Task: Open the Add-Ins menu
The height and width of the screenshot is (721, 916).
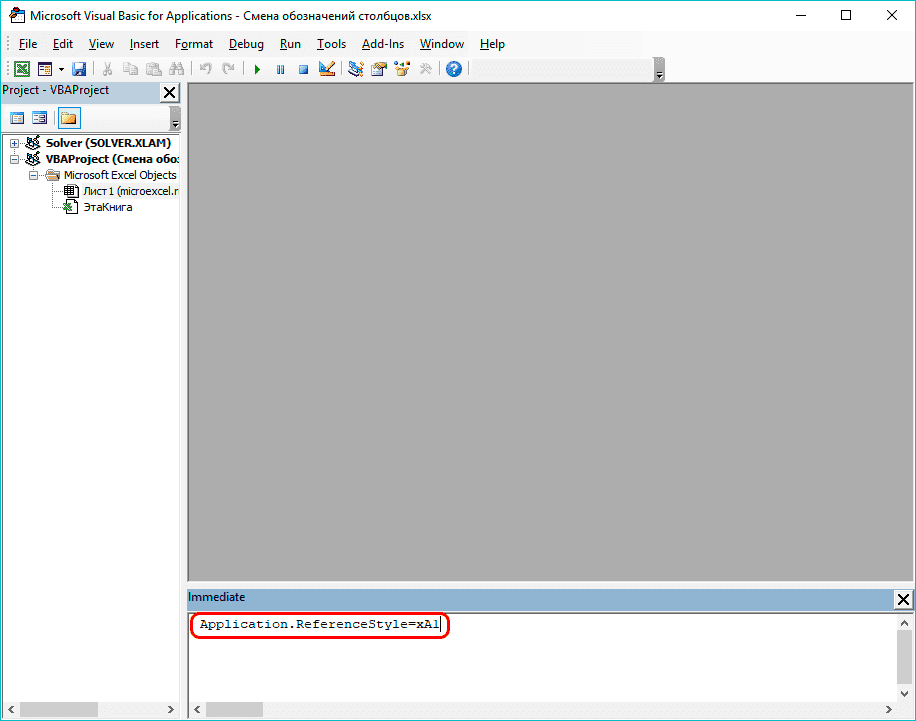Action: pos(383,44)
